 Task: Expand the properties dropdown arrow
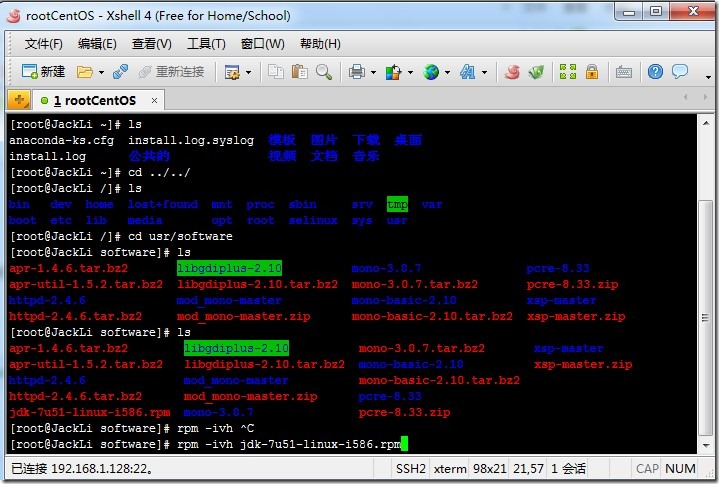[x=249, y=72]
